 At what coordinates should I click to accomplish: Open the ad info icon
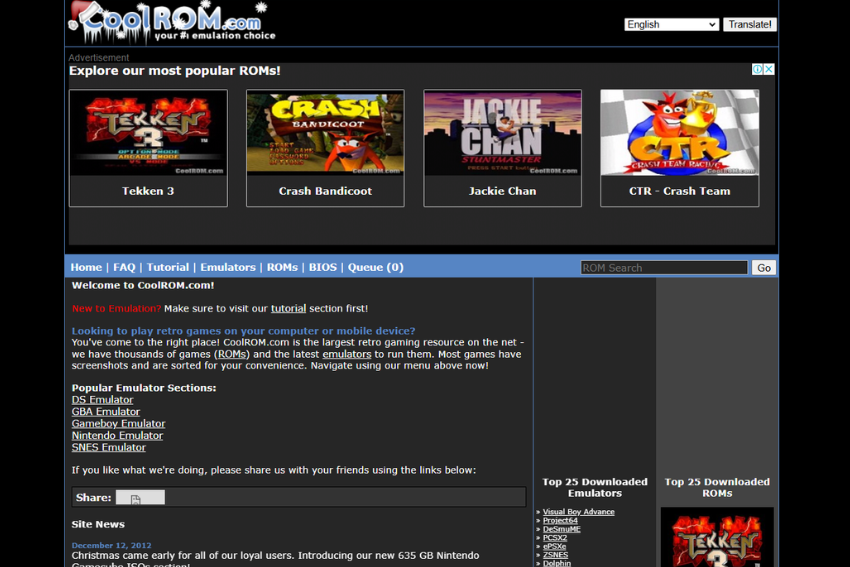pos(757,69)
